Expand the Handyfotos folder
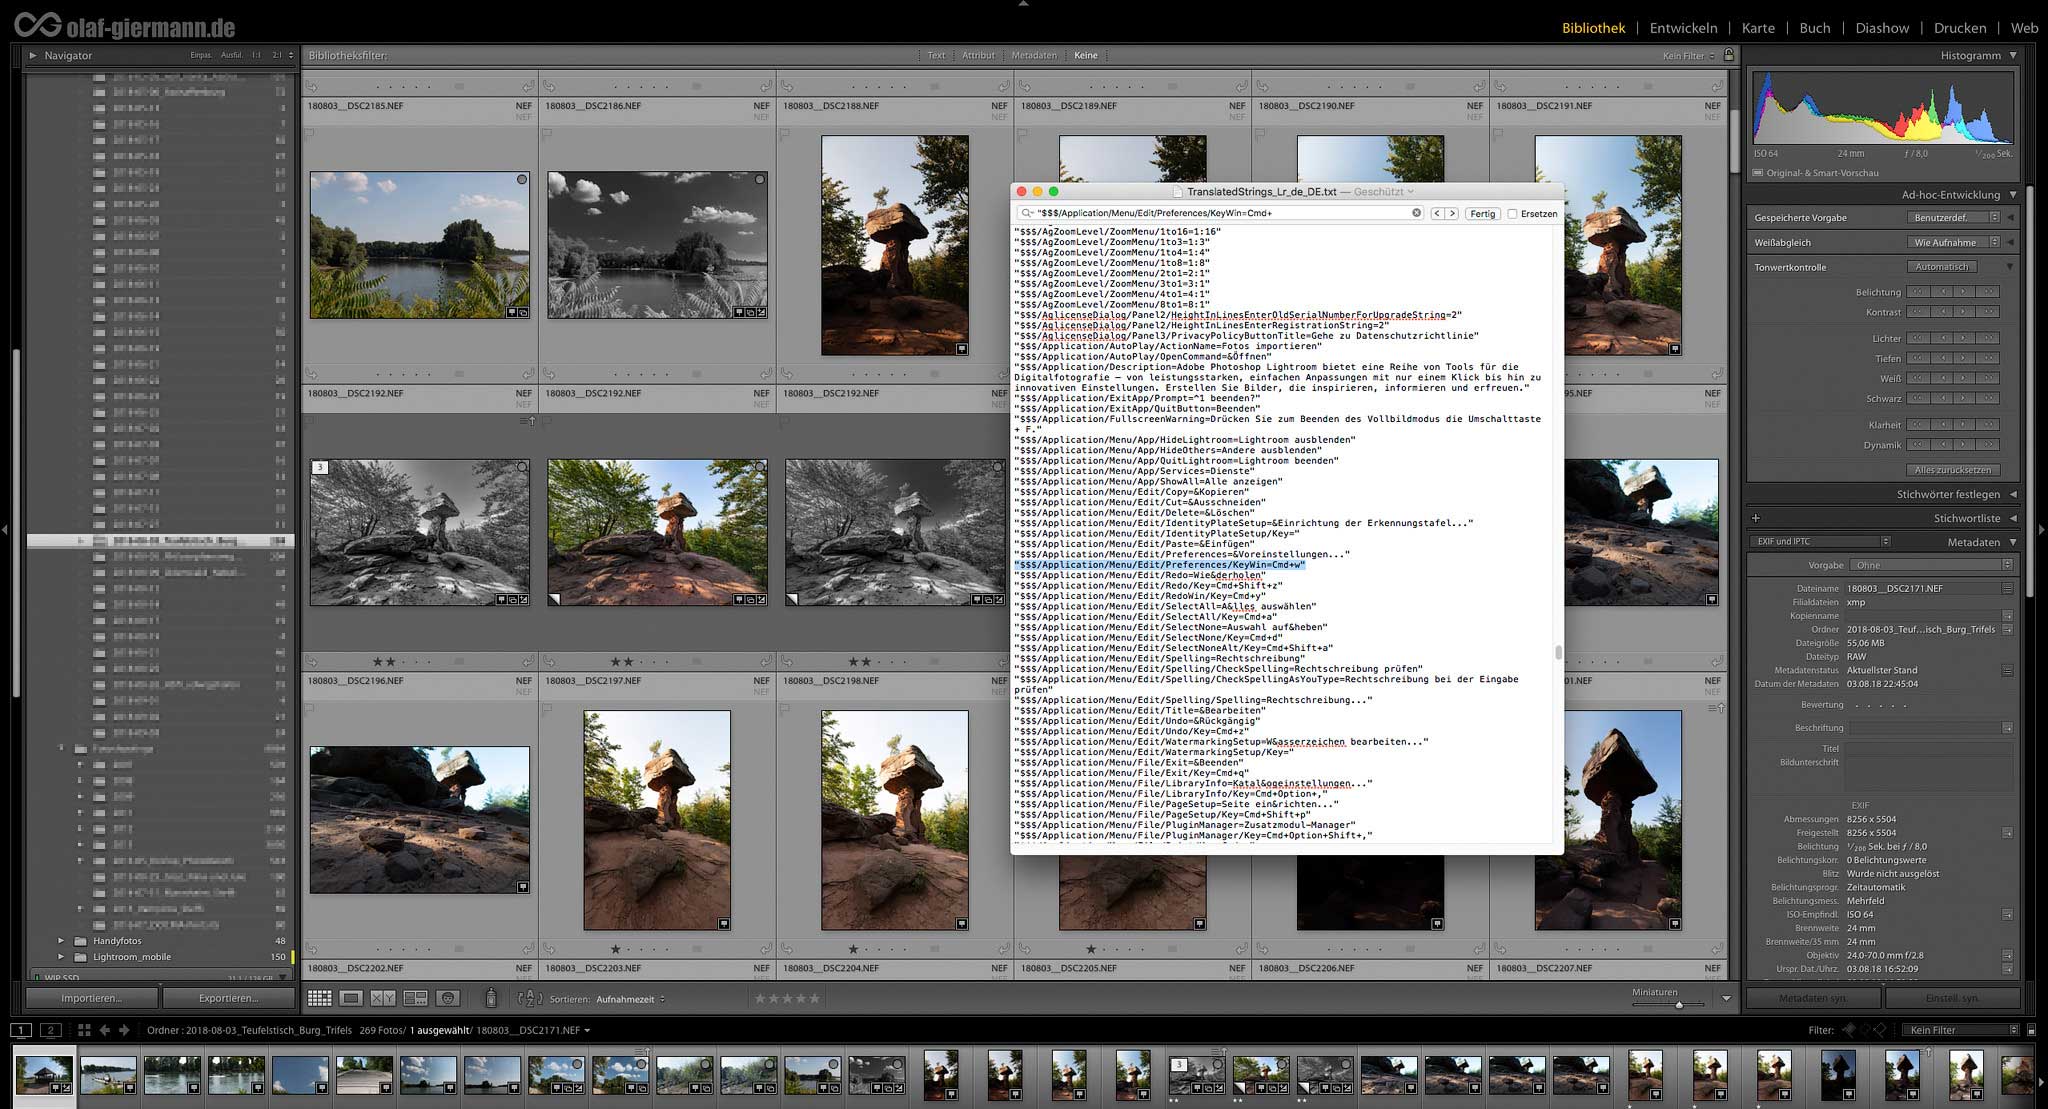 61,941
